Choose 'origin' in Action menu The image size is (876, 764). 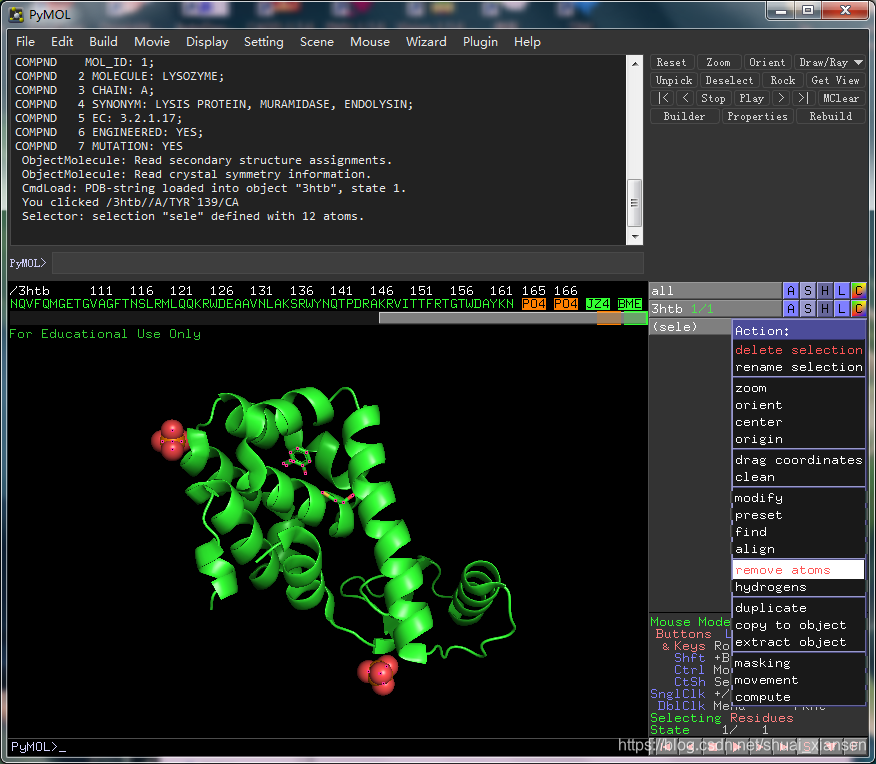(x=798, y=440)
